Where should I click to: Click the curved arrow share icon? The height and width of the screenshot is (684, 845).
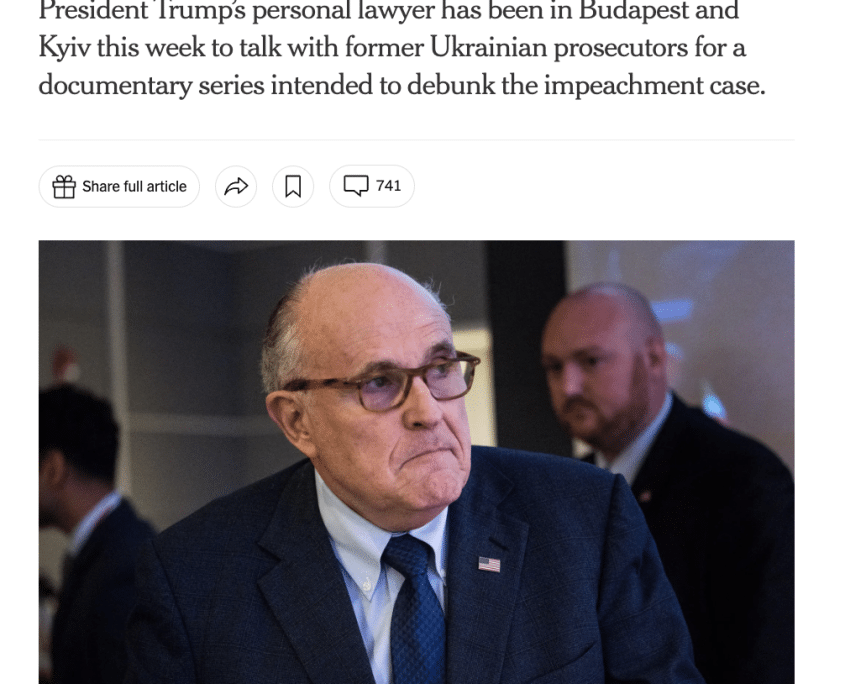point(236,186)
